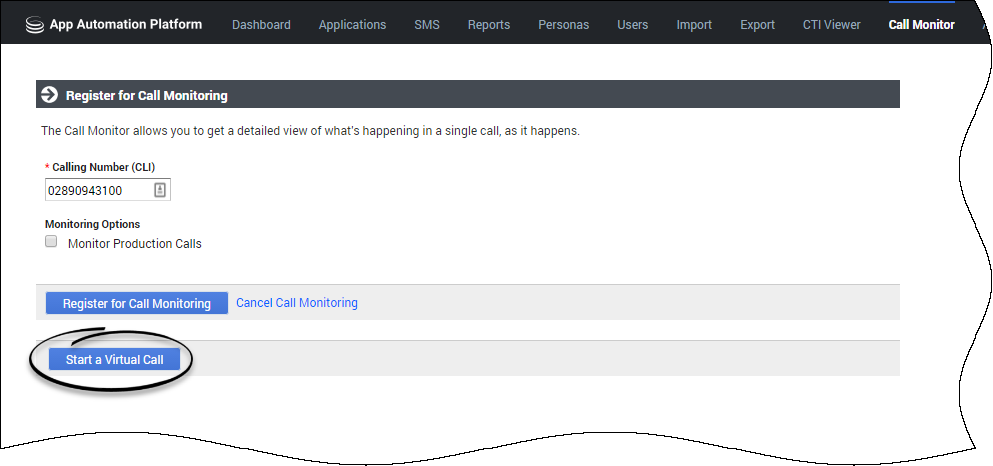Click the Monitoring Options label
The width and height of the screenshot is (993, 466).
click(92, 224)
